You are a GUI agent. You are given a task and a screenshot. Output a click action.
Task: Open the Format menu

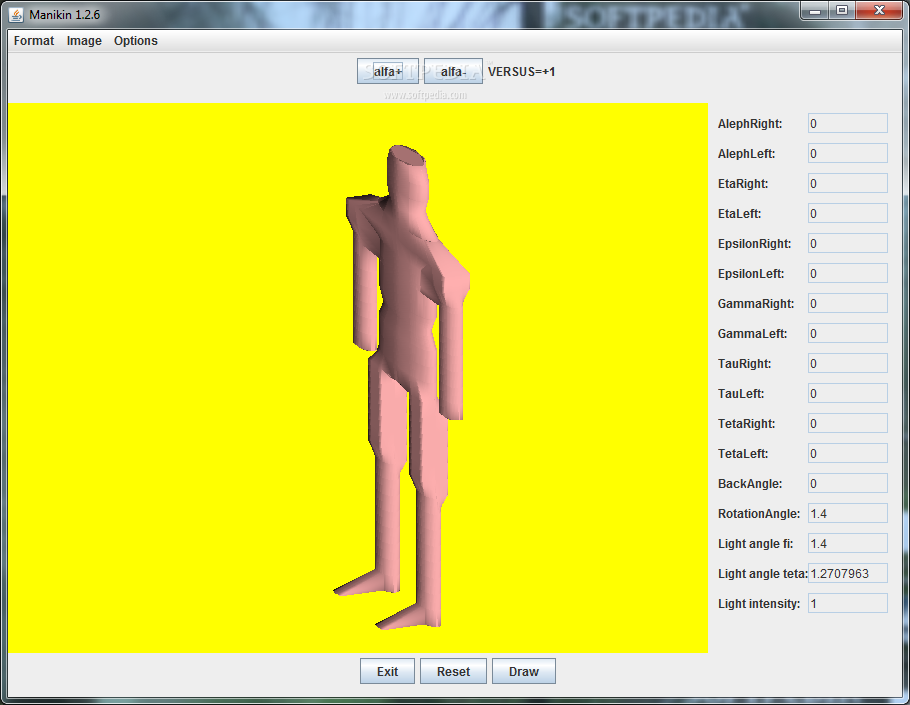34,41
